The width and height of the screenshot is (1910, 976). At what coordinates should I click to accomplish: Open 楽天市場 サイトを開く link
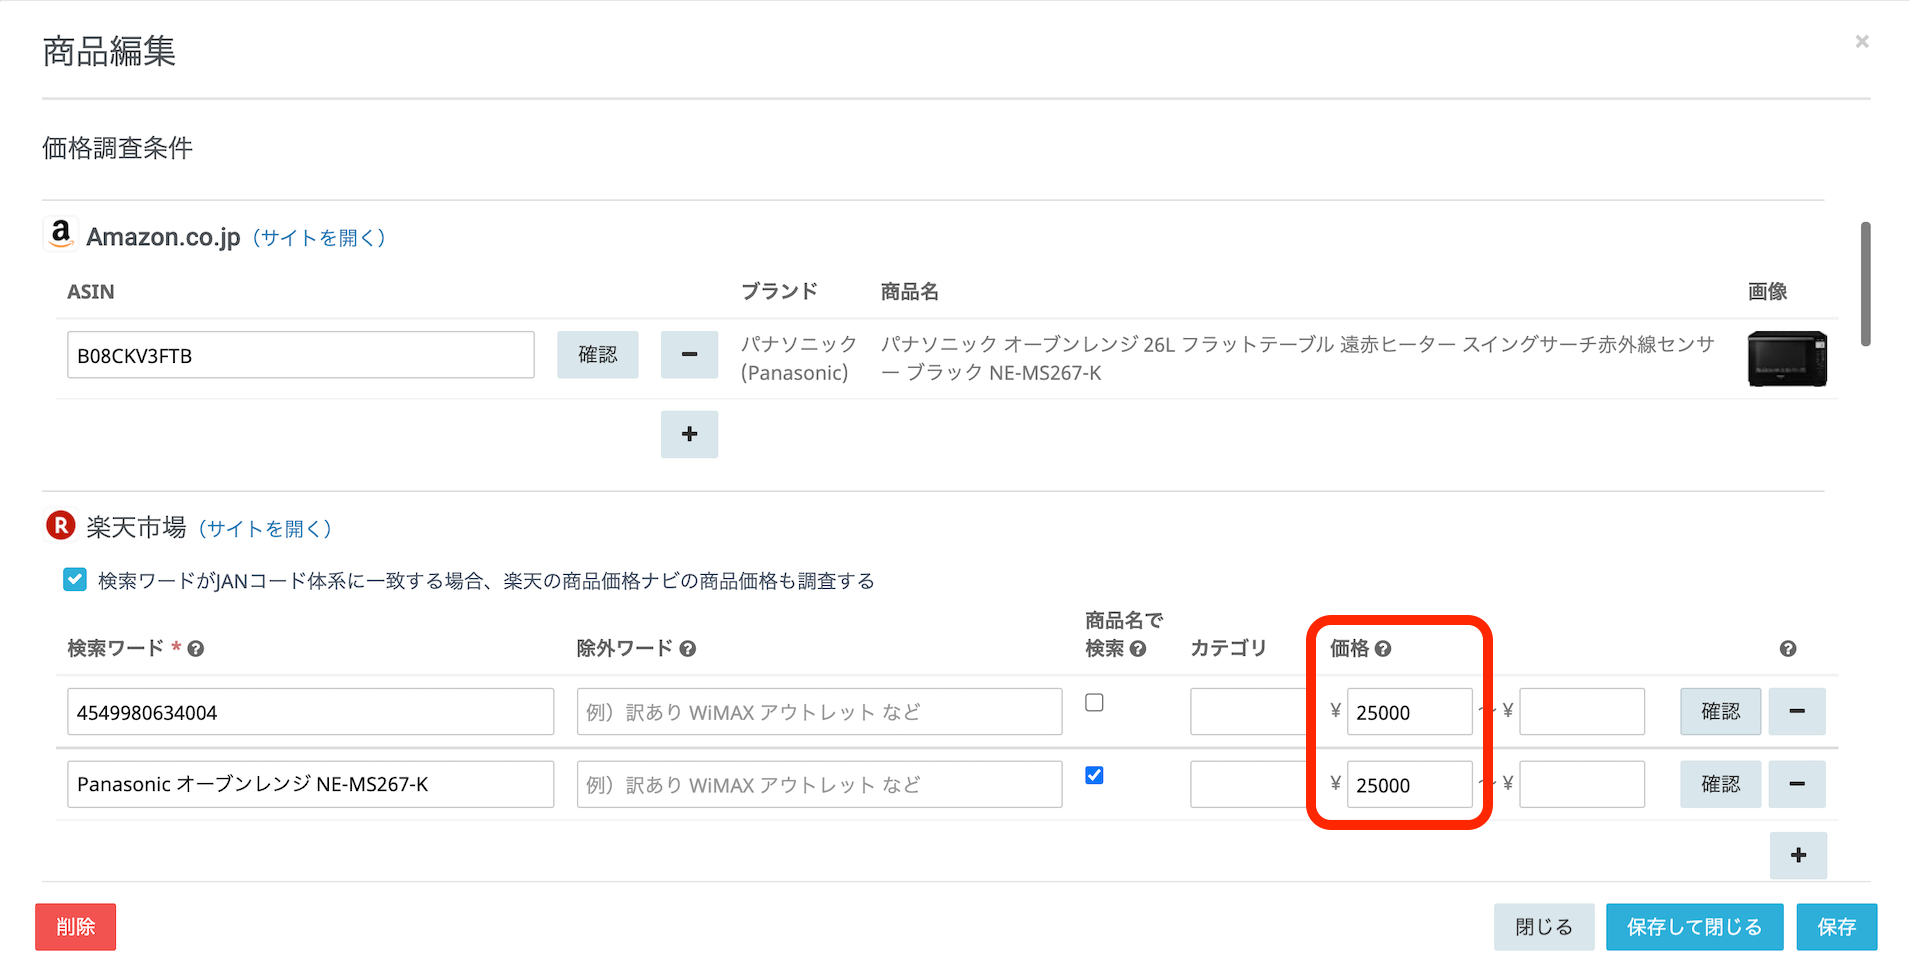(265, 529)
